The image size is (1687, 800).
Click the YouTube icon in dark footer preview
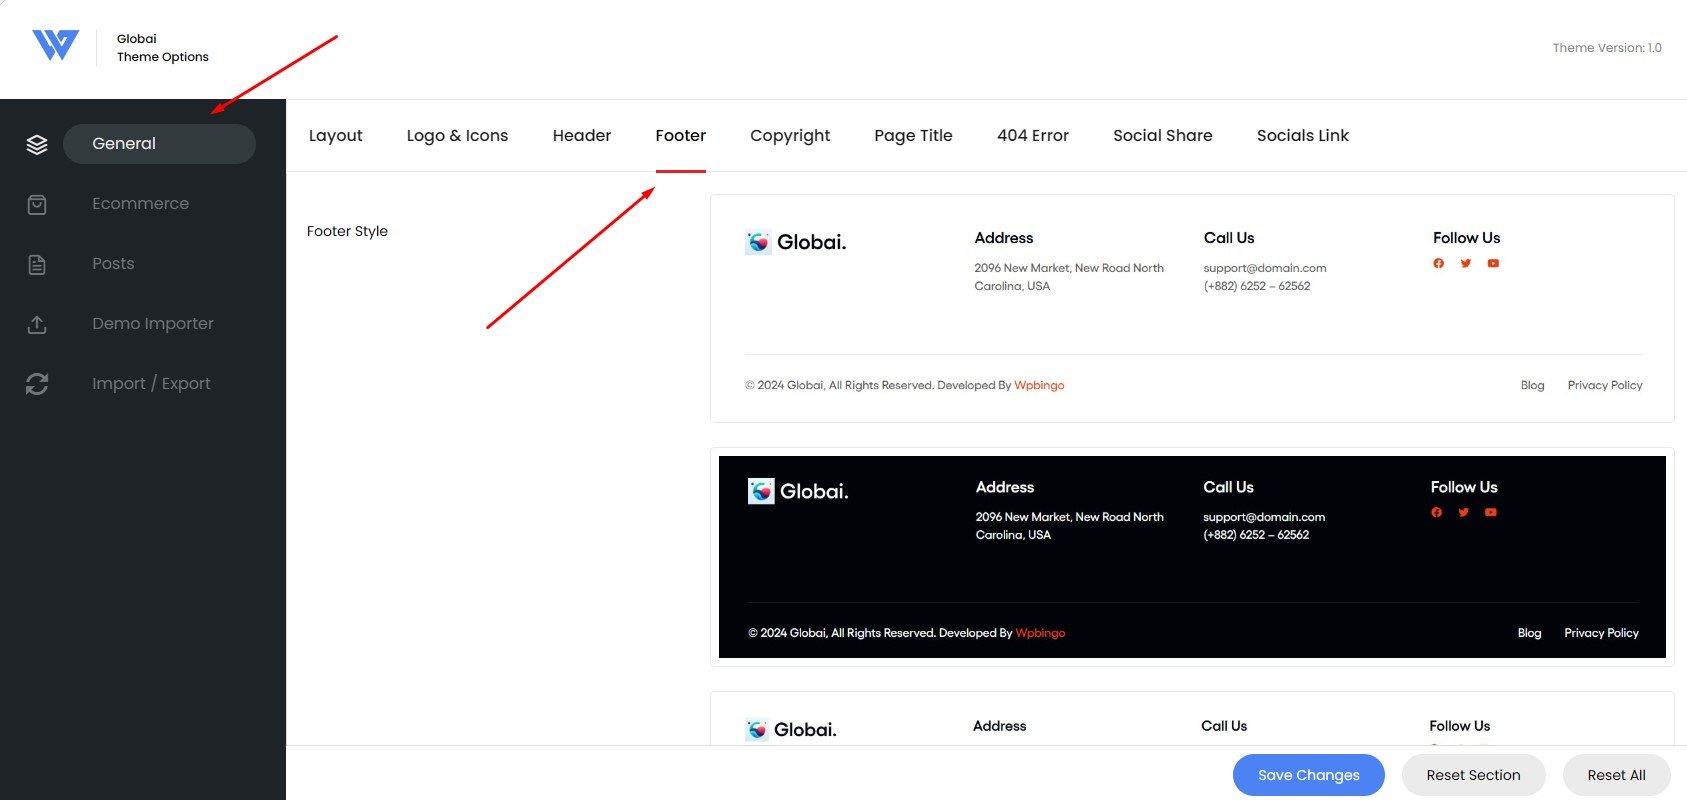coord(1490,512)
